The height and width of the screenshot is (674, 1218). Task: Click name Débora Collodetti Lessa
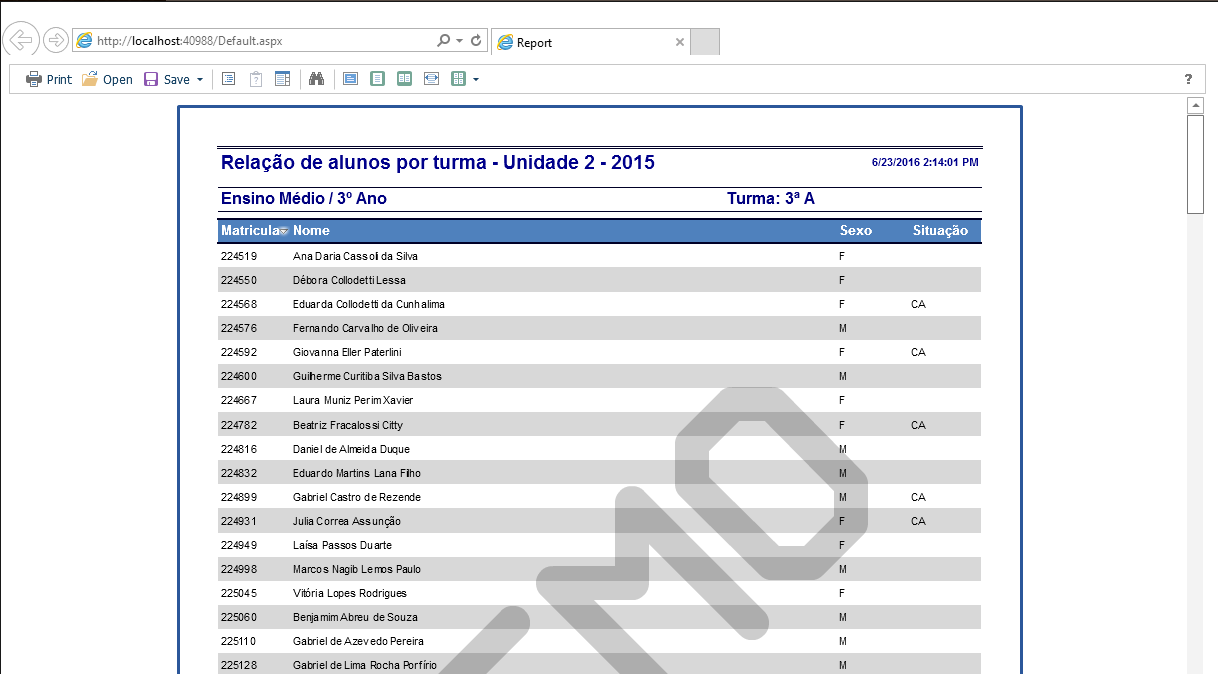(349, 280)
